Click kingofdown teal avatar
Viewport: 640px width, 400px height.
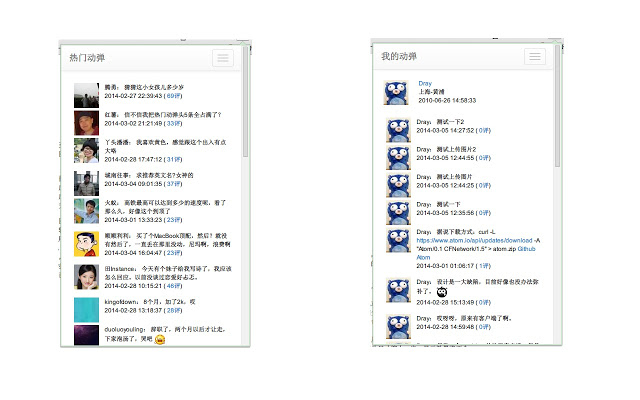86,310
